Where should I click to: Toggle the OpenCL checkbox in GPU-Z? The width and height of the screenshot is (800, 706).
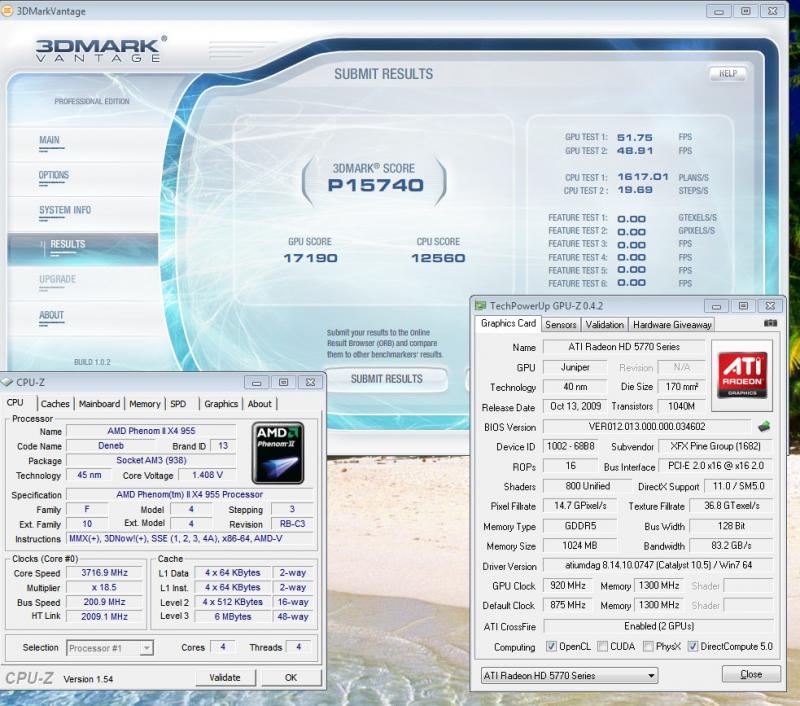551,646
